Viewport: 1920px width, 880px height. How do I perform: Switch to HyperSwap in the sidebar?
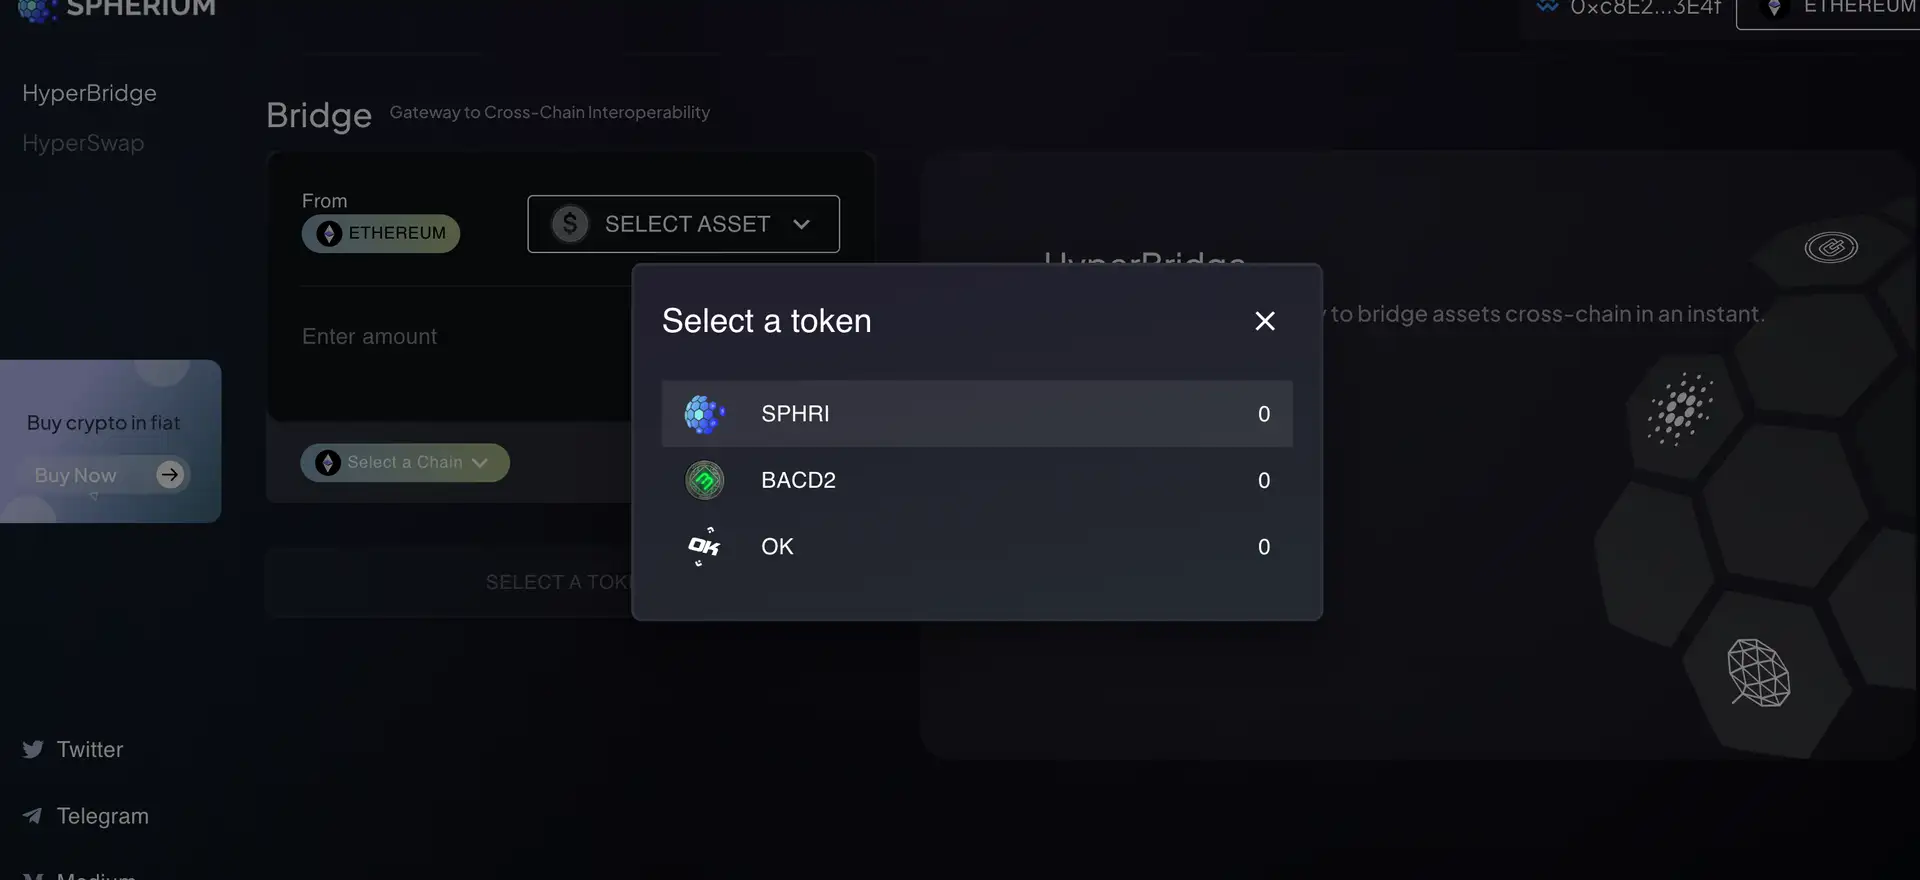coord(83,143)
